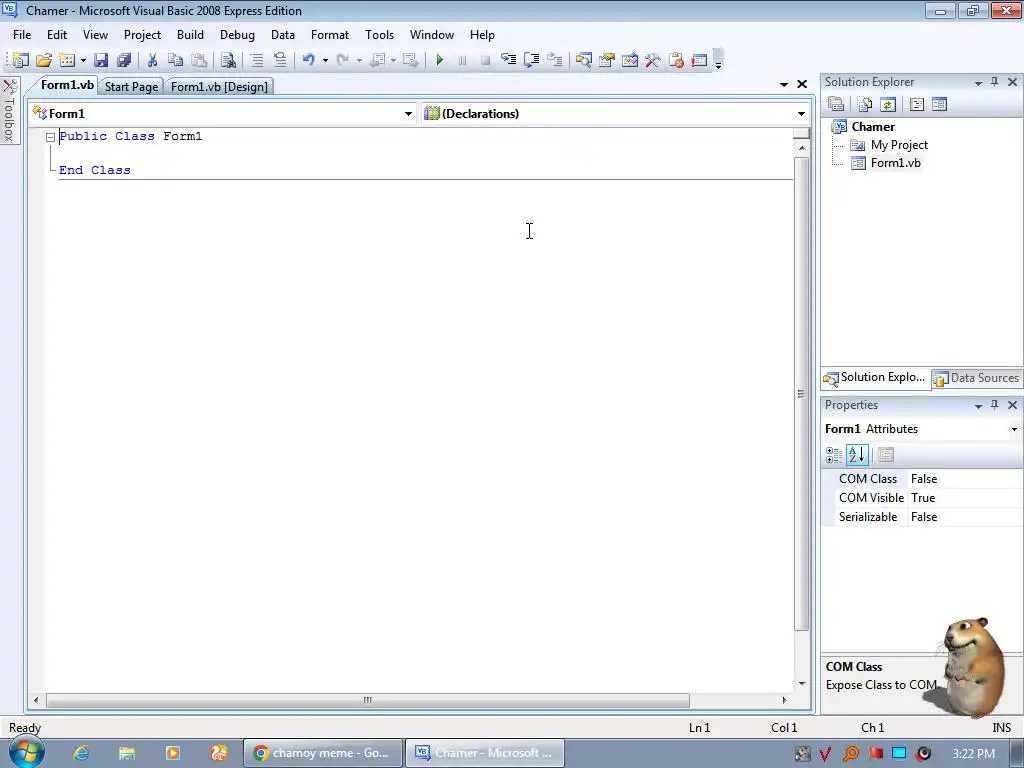Click the Refresh icon in Solution Explorer
The width and height of the screenshot is (1024, 768).
click(x=888, y=104)
